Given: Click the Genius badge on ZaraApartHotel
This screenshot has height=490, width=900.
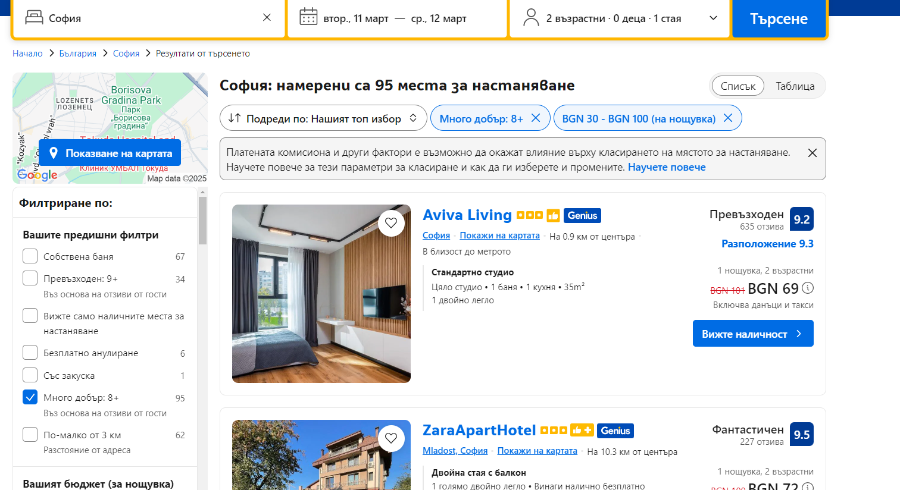Looking at the screenshot, I should click(x=615, y=431).
